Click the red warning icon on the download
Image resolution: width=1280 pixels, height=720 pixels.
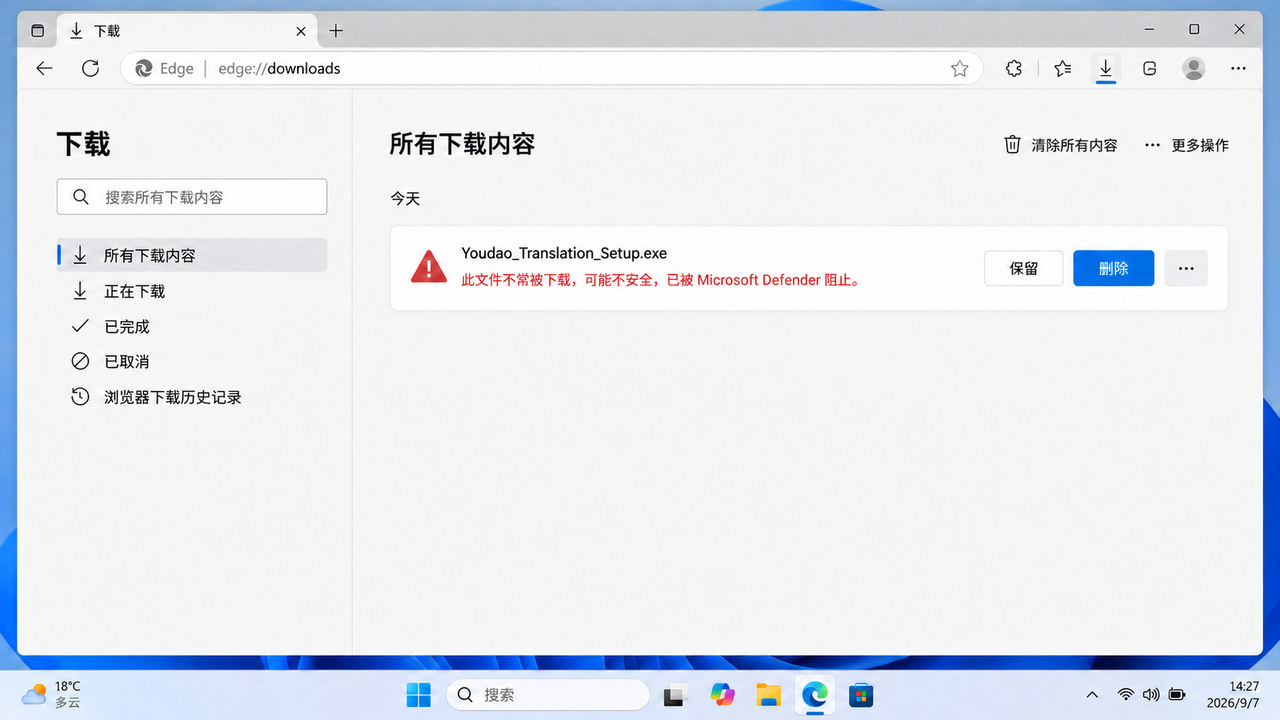429,266
